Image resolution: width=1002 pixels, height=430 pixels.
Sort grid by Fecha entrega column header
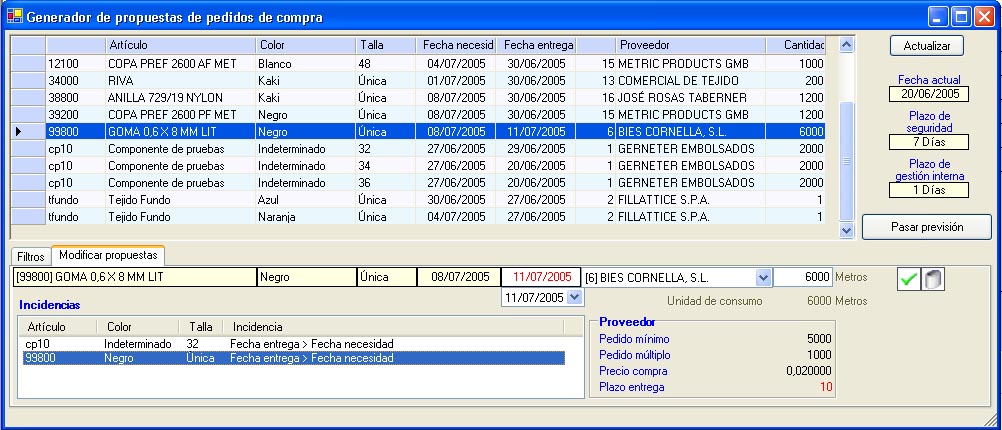coord(537,45)
